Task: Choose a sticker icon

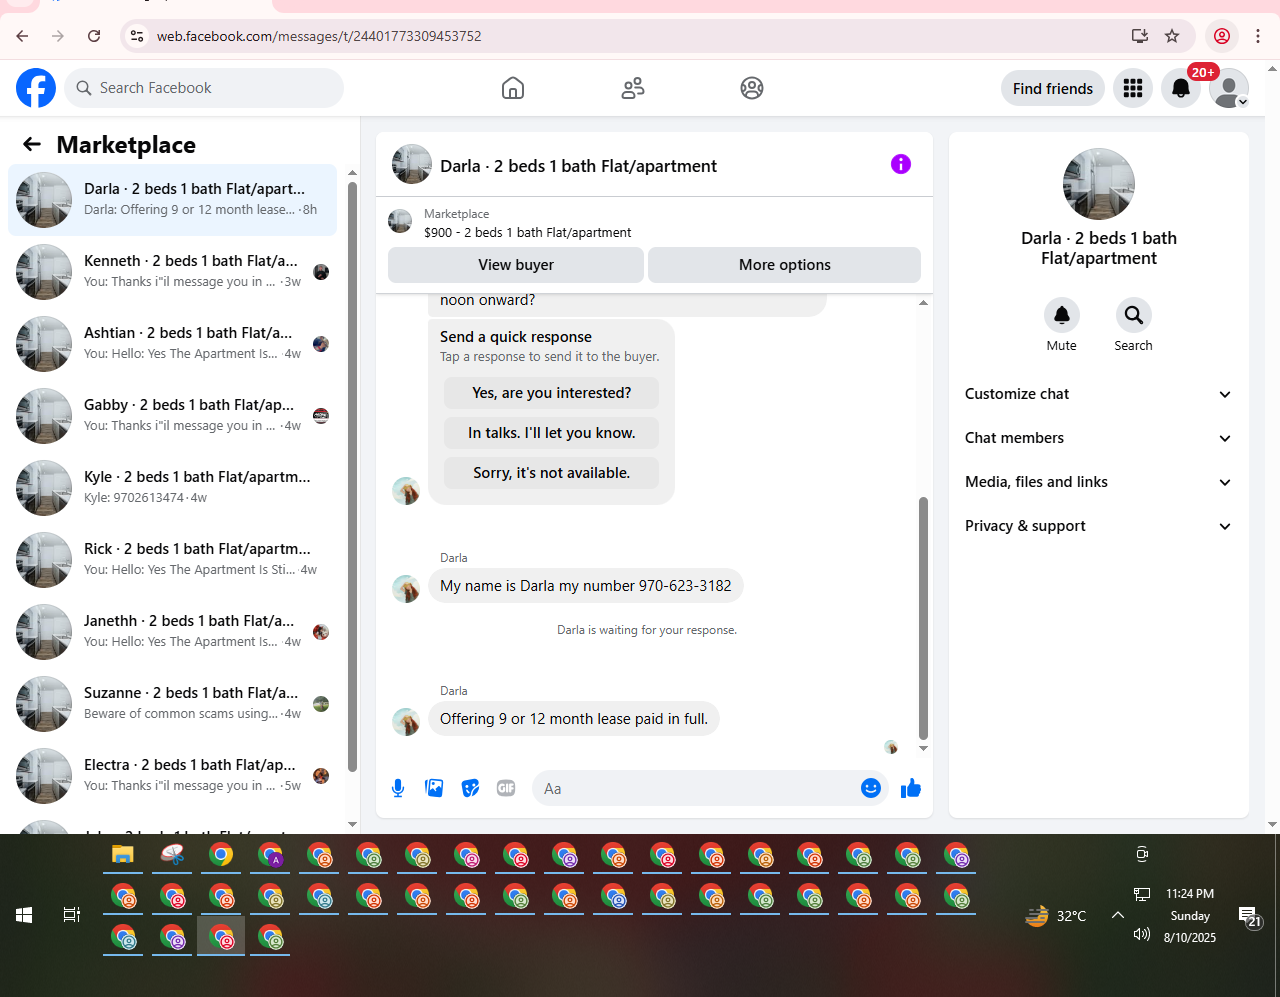Action: [x=470, y=788]
